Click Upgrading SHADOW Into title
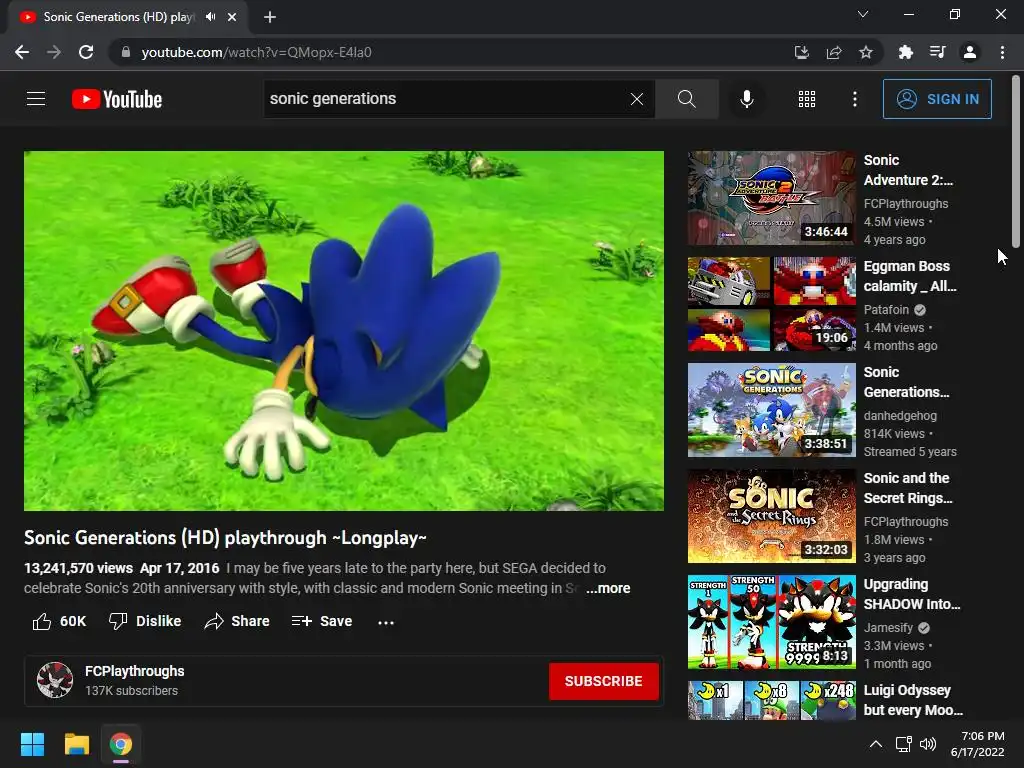Screen dimensions: 1024x768 tap(912, 594)
